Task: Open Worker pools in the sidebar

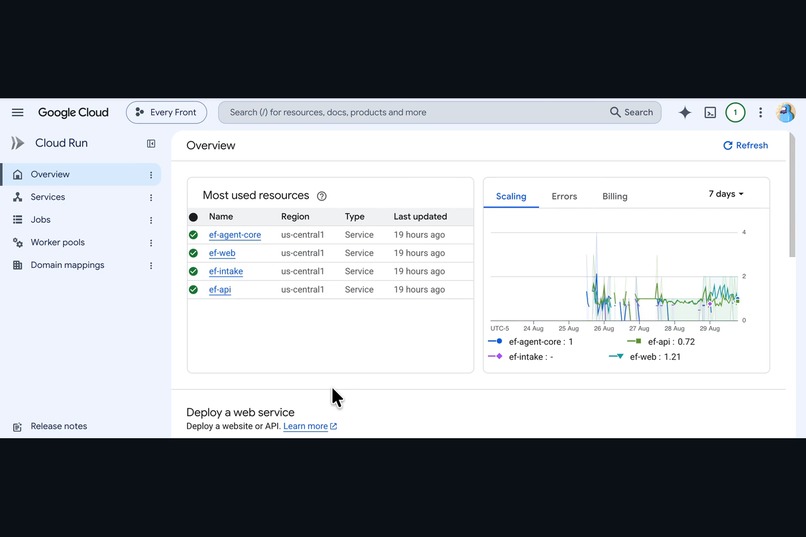Action: click(x=58, y=242)
